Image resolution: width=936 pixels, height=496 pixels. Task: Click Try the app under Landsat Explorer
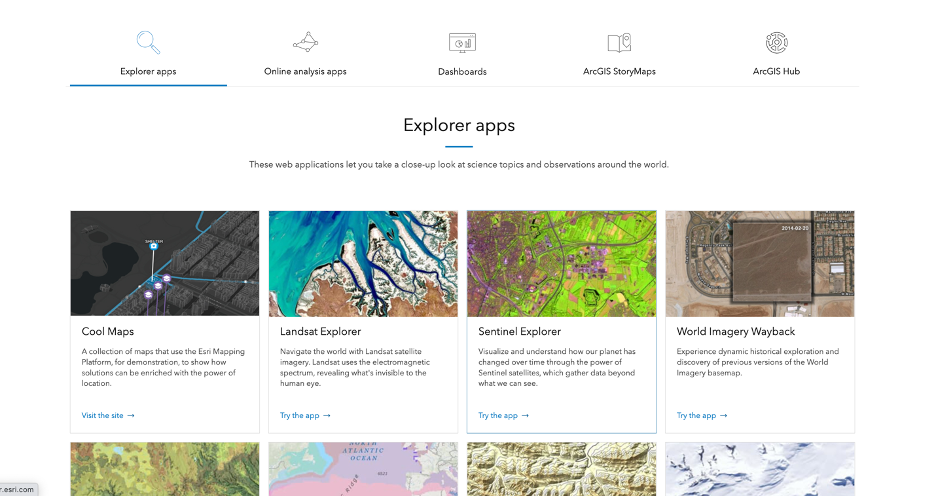click(x=305, y=415)
